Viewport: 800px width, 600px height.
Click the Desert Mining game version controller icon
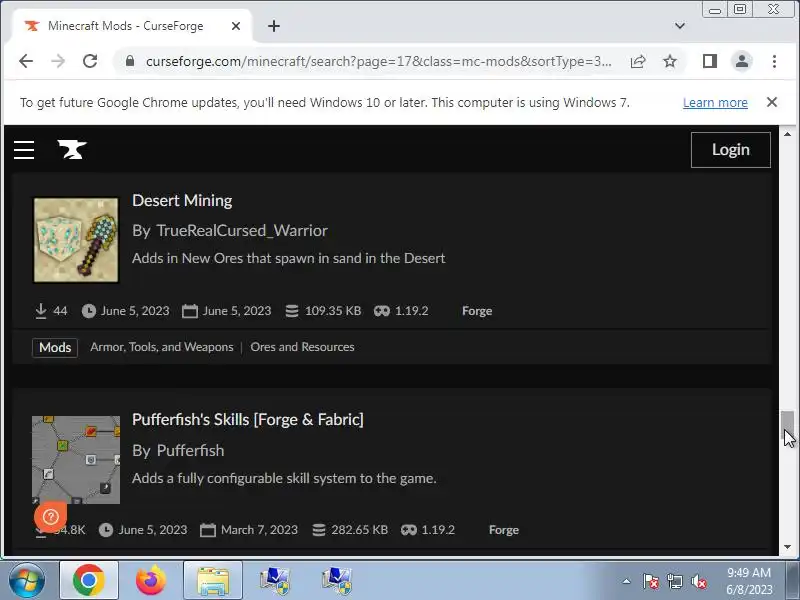(382, 311)
